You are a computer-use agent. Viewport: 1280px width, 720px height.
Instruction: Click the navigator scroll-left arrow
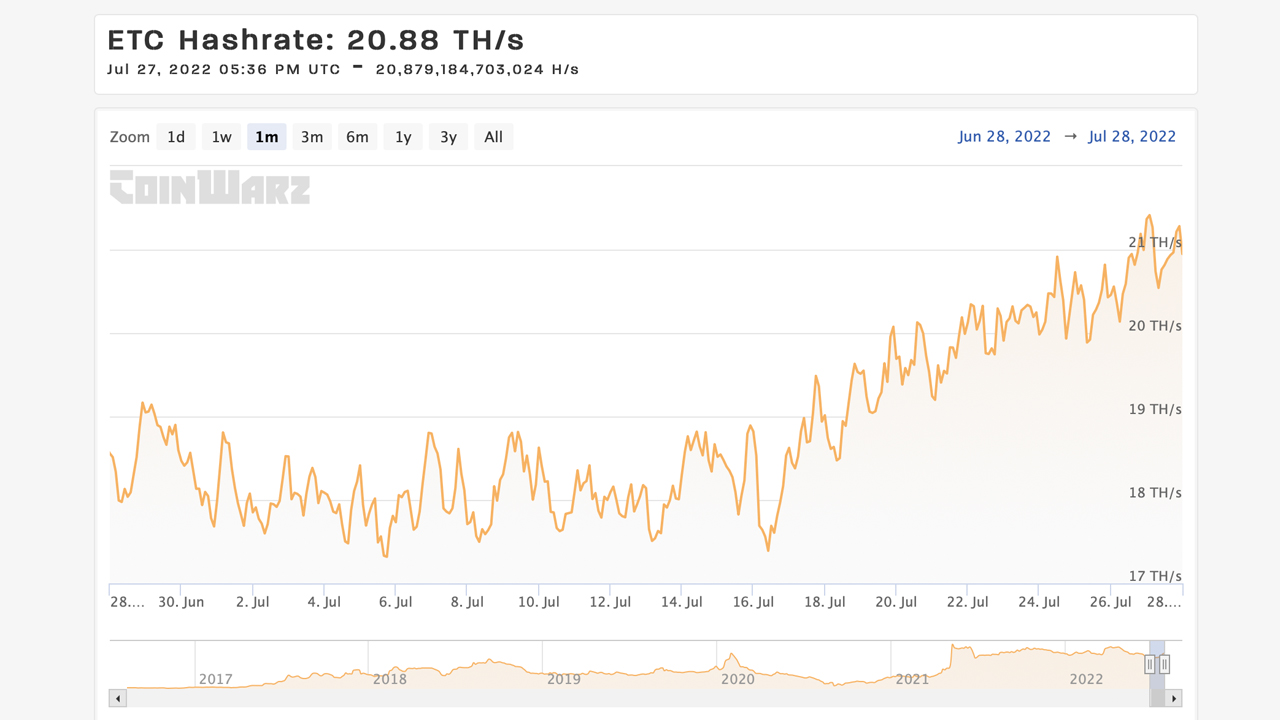tap(118, 698)
